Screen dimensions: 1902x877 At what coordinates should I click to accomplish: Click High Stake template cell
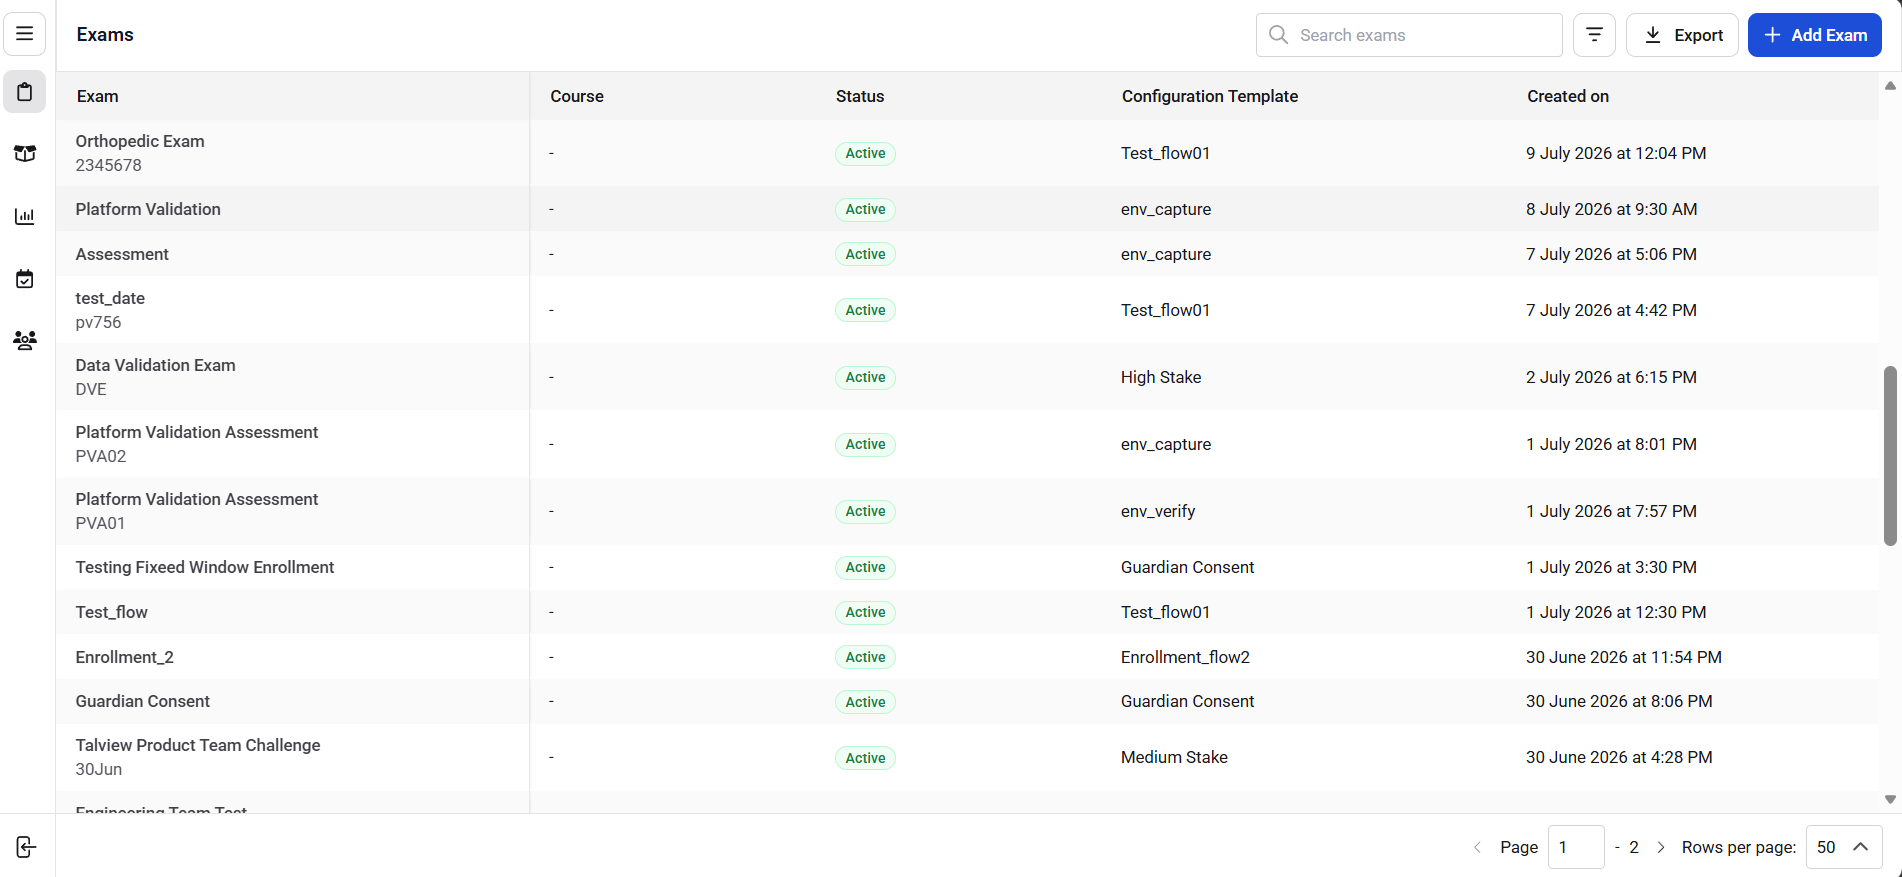[1161, 377]
